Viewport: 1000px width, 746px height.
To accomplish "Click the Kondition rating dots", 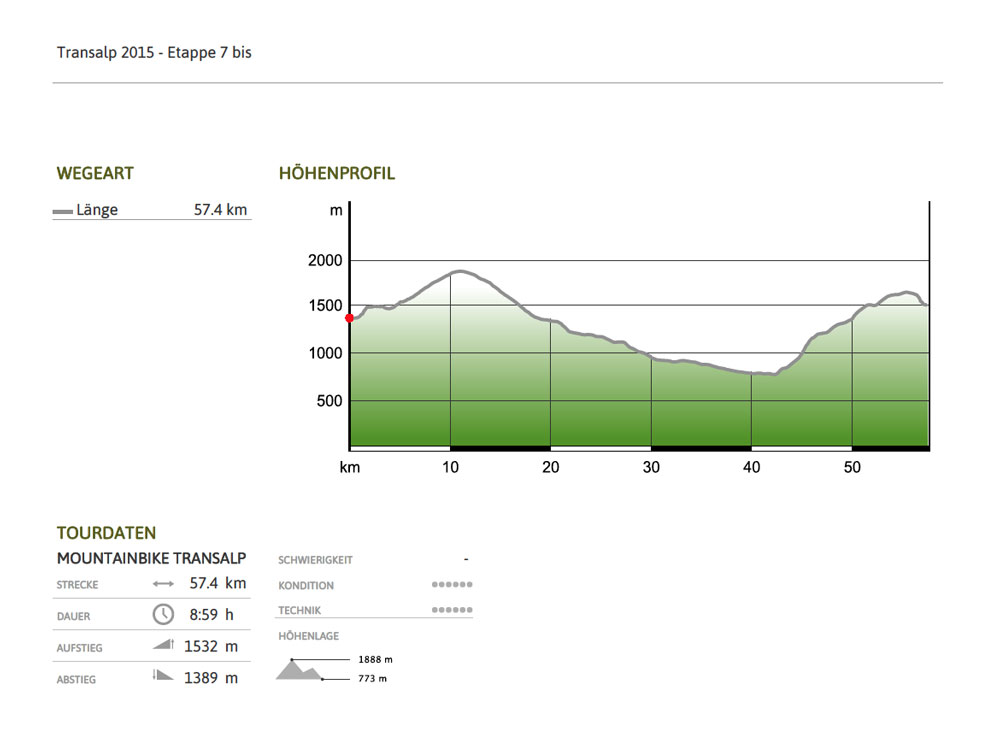I will point(452,585).
